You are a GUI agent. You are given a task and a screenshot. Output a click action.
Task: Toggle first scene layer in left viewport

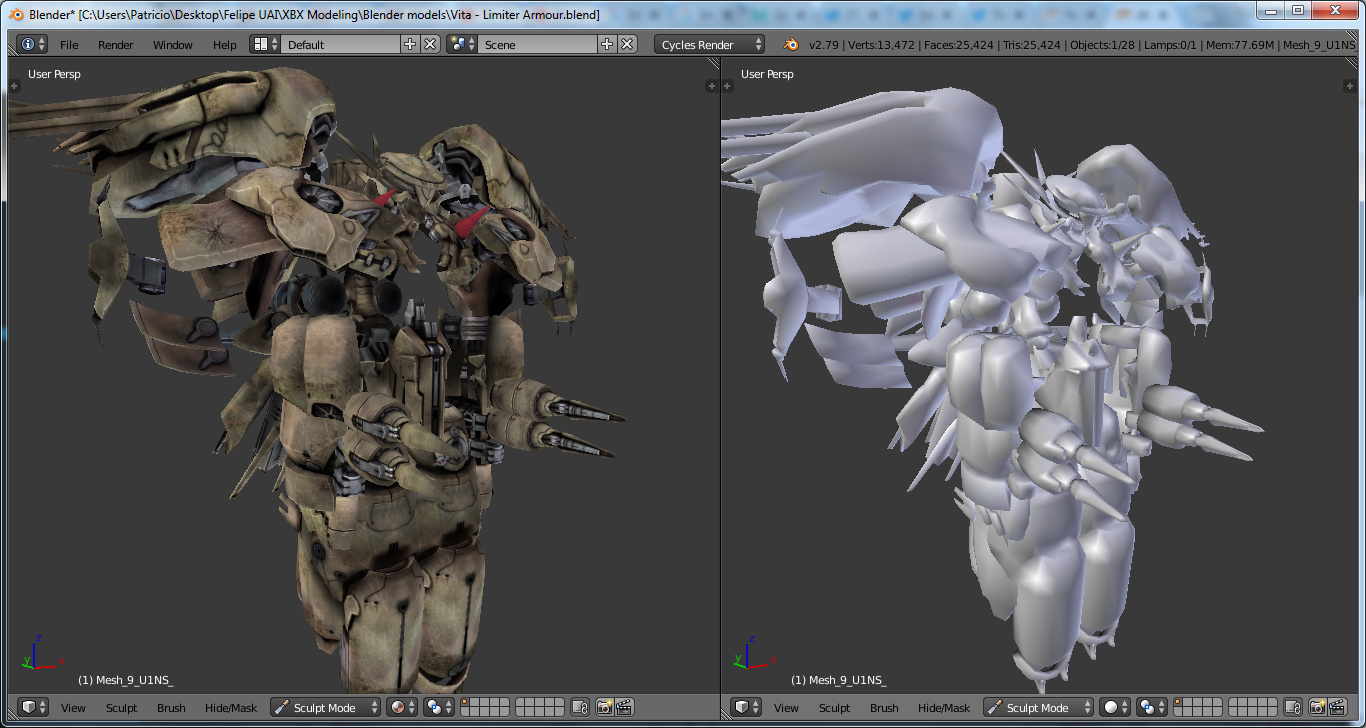click(466, 703)
